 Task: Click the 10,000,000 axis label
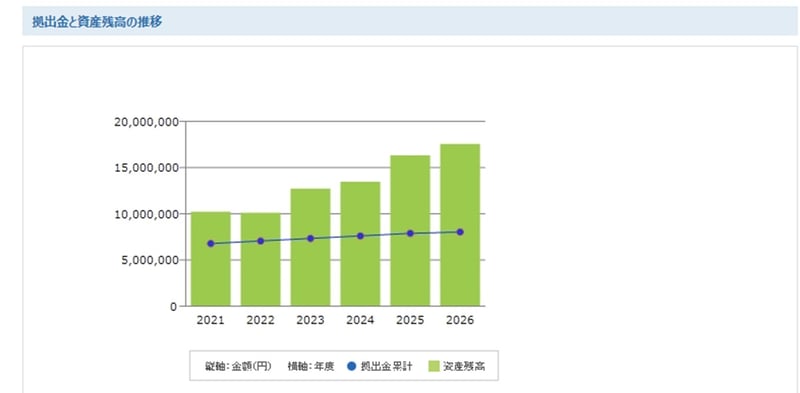pos(146,214)
